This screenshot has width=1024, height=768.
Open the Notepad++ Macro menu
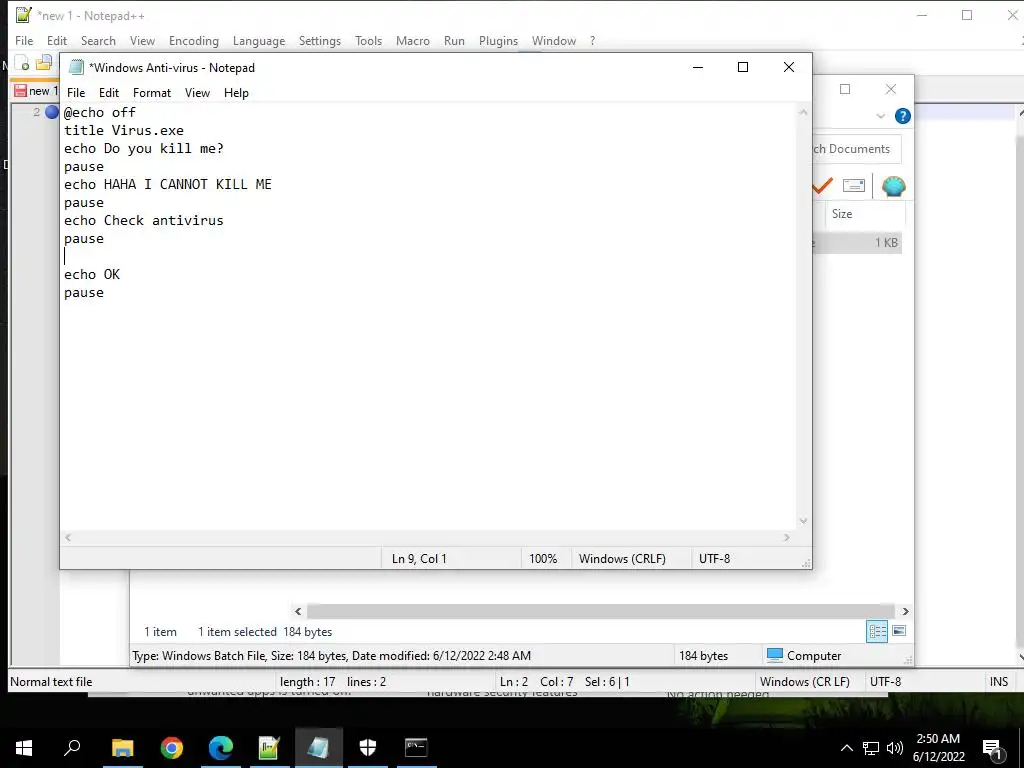[413, 40]
